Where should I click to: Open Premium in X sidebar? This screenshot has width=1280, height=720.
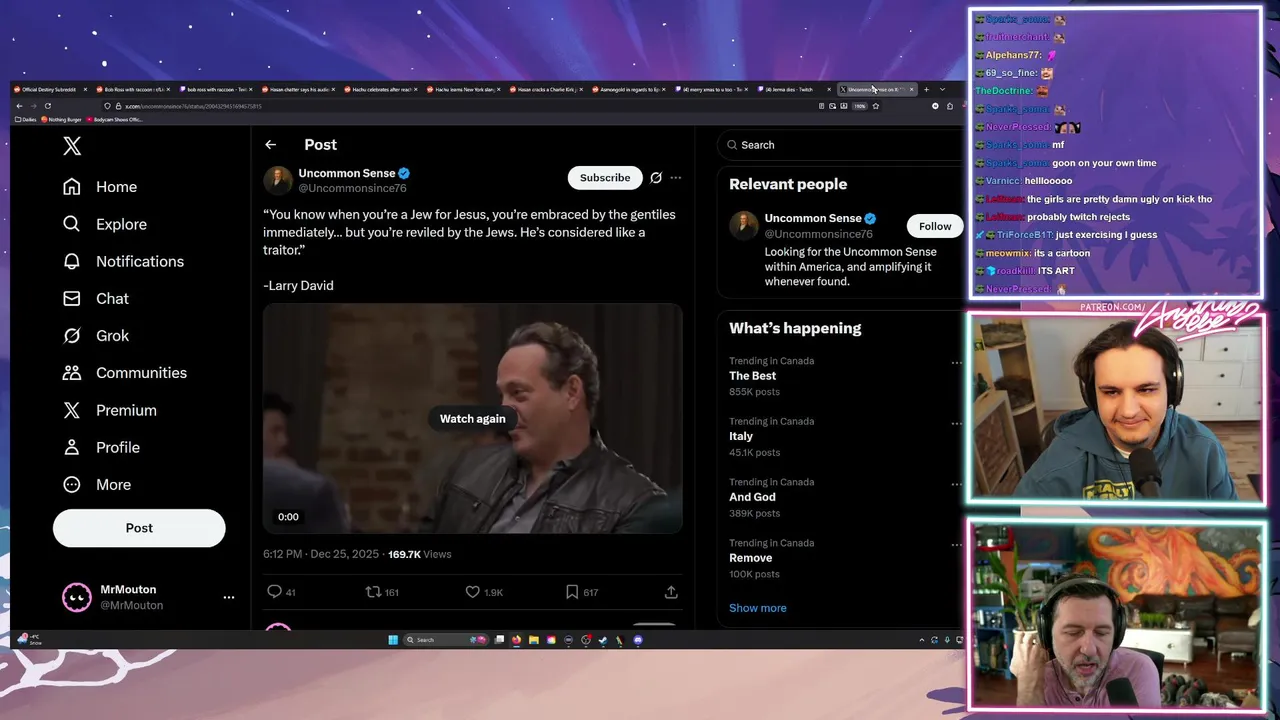109,410
